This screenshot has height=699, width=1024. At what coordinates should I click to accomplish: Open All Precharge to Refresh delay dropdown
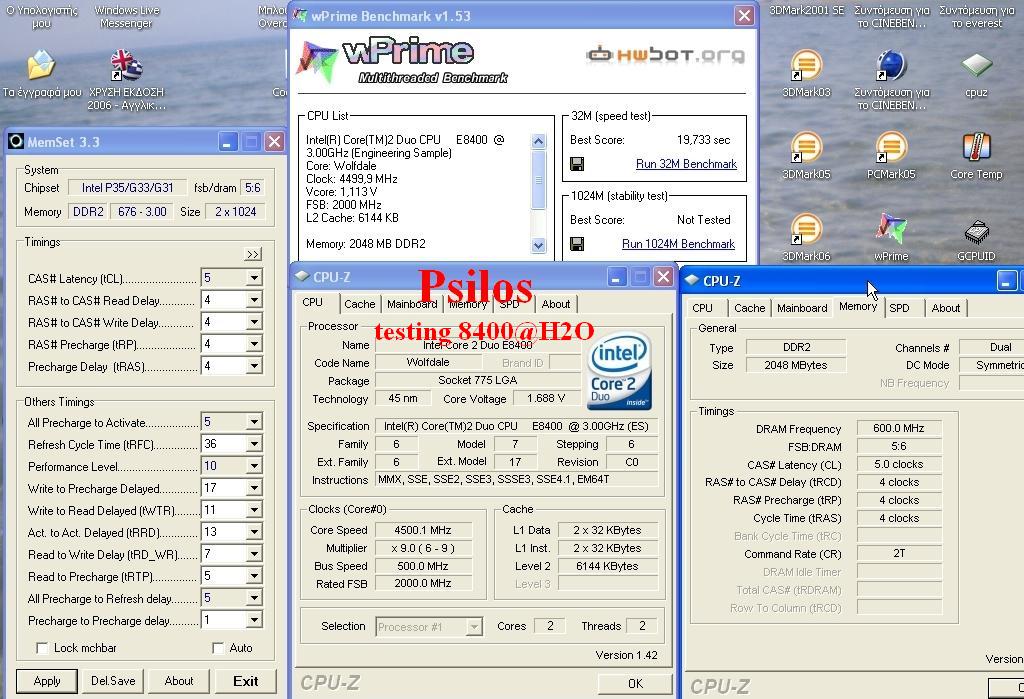tap(254, 598)
